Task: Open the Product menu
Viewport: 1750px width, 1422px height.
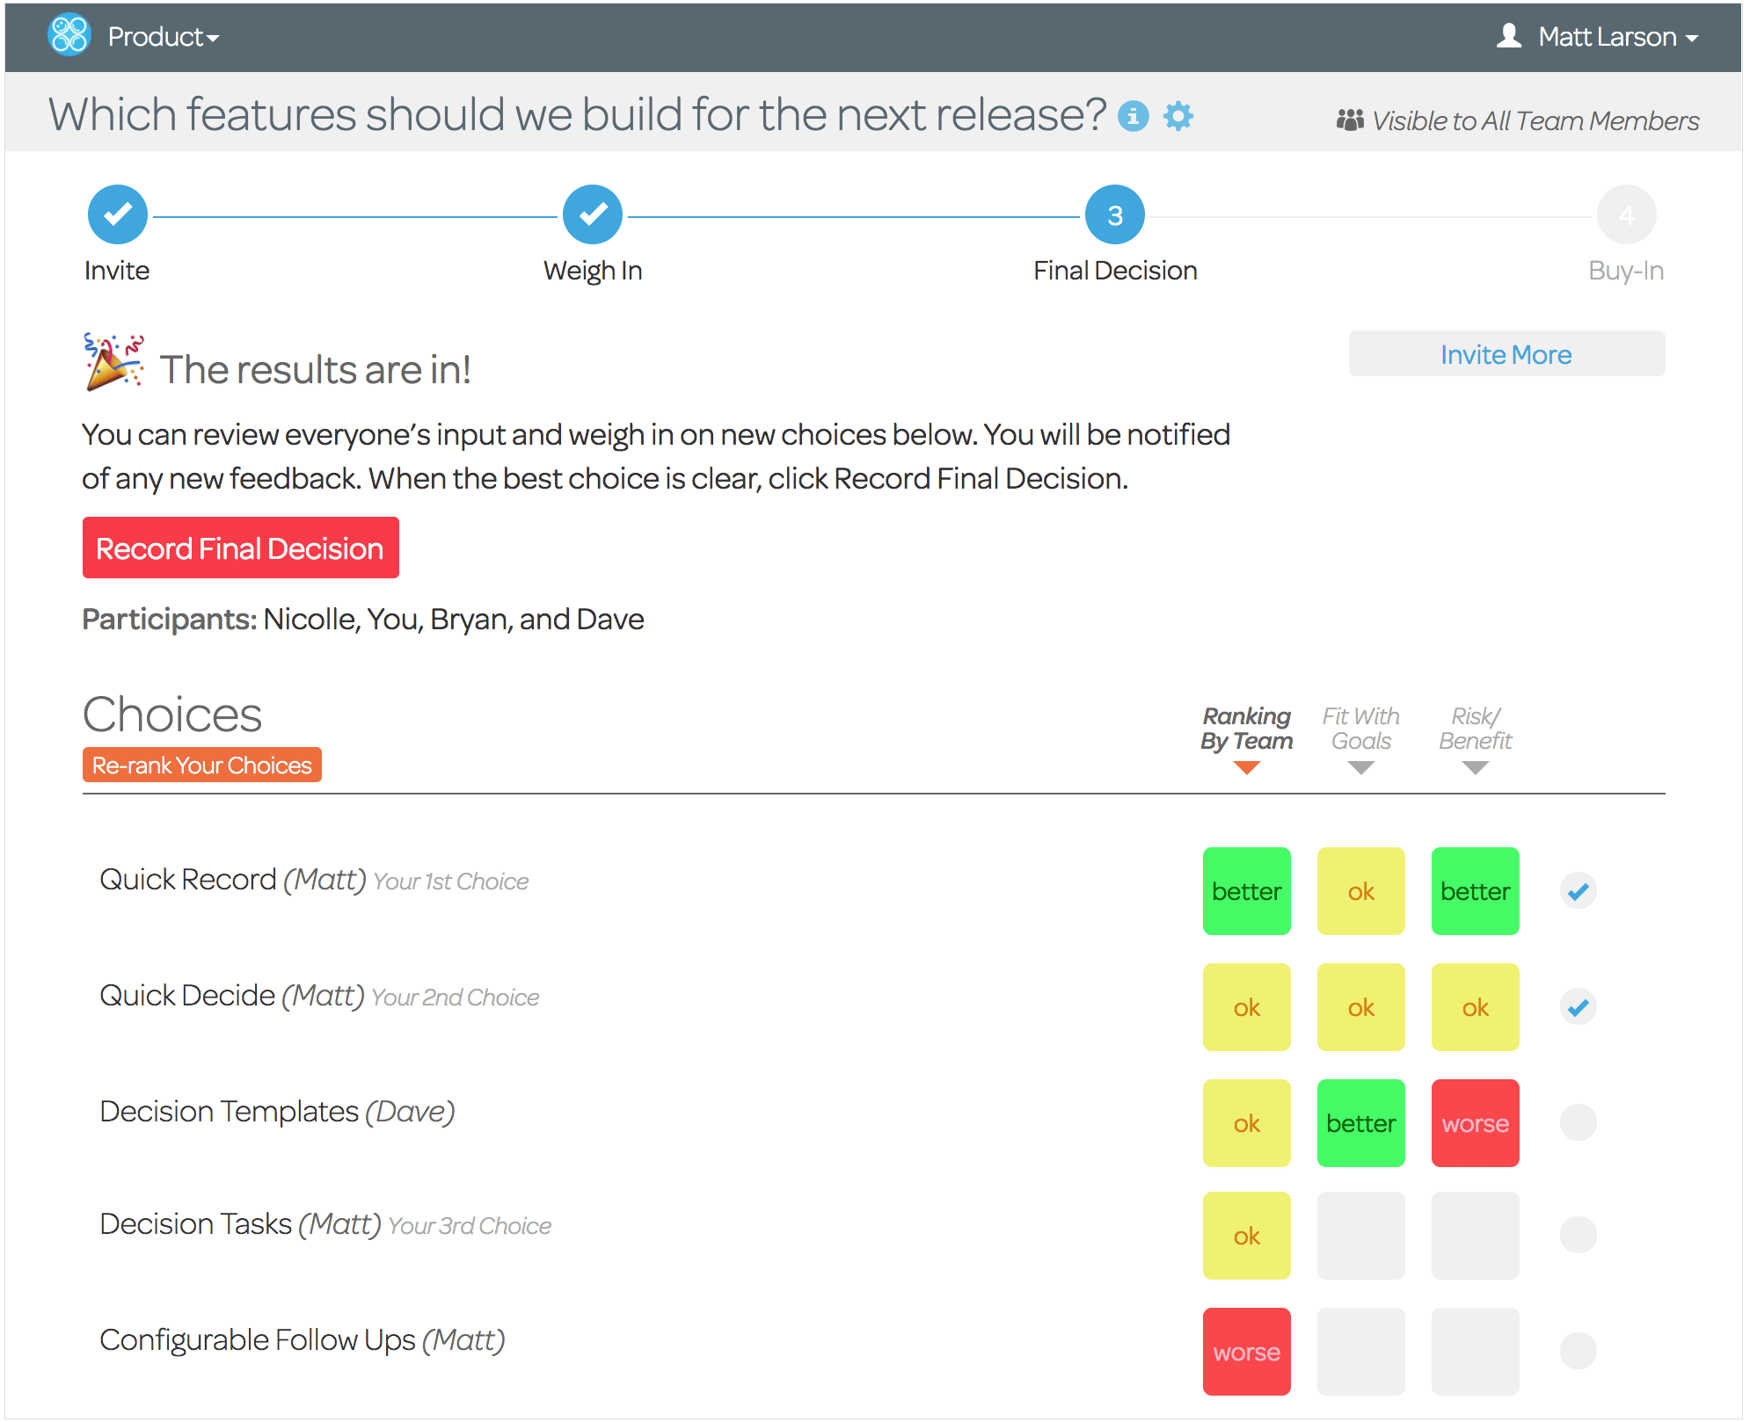Action: [x=162, y=36]
